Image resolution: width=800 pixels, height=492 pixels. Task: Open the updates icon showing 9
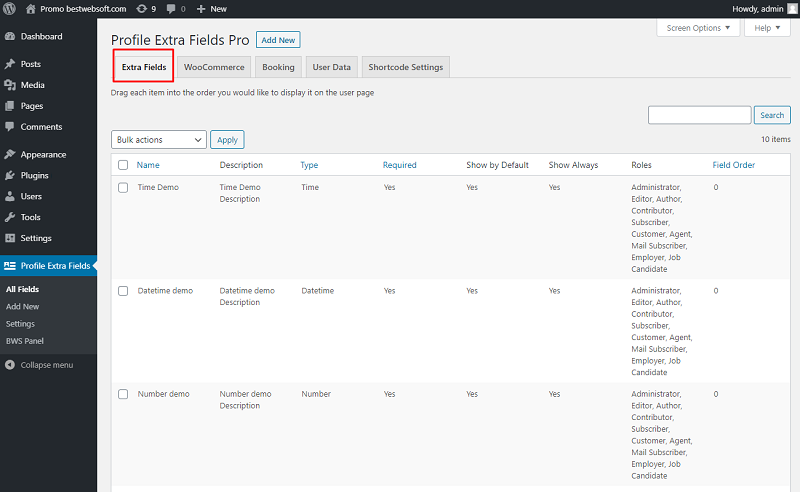click(x=141, y=9)
